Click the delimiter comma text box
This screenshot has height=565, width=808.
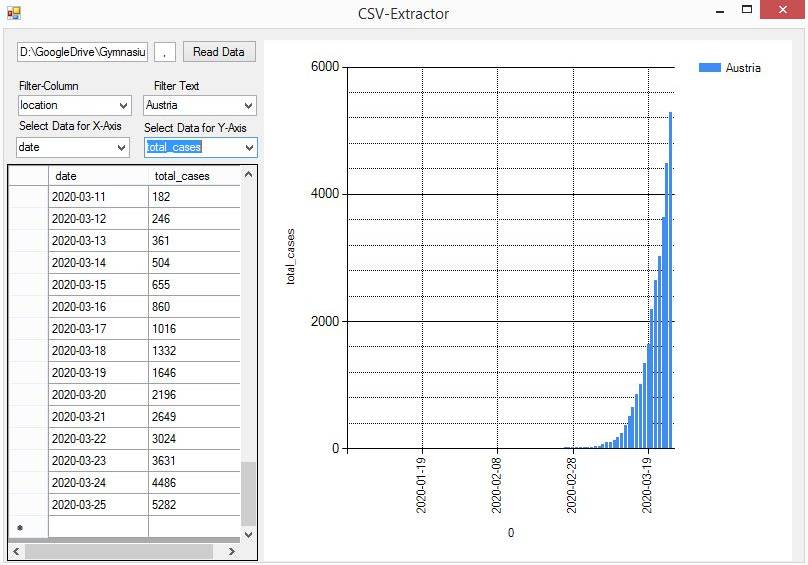click(x=166, y=52)
